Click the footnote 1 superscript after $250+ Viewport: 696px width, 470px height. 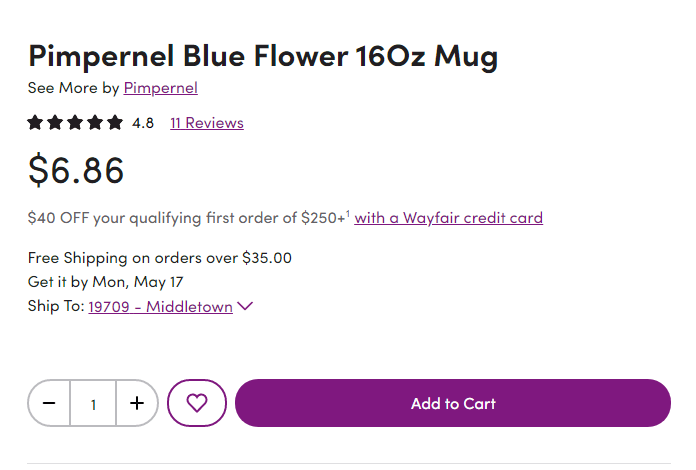click(347, 213)
